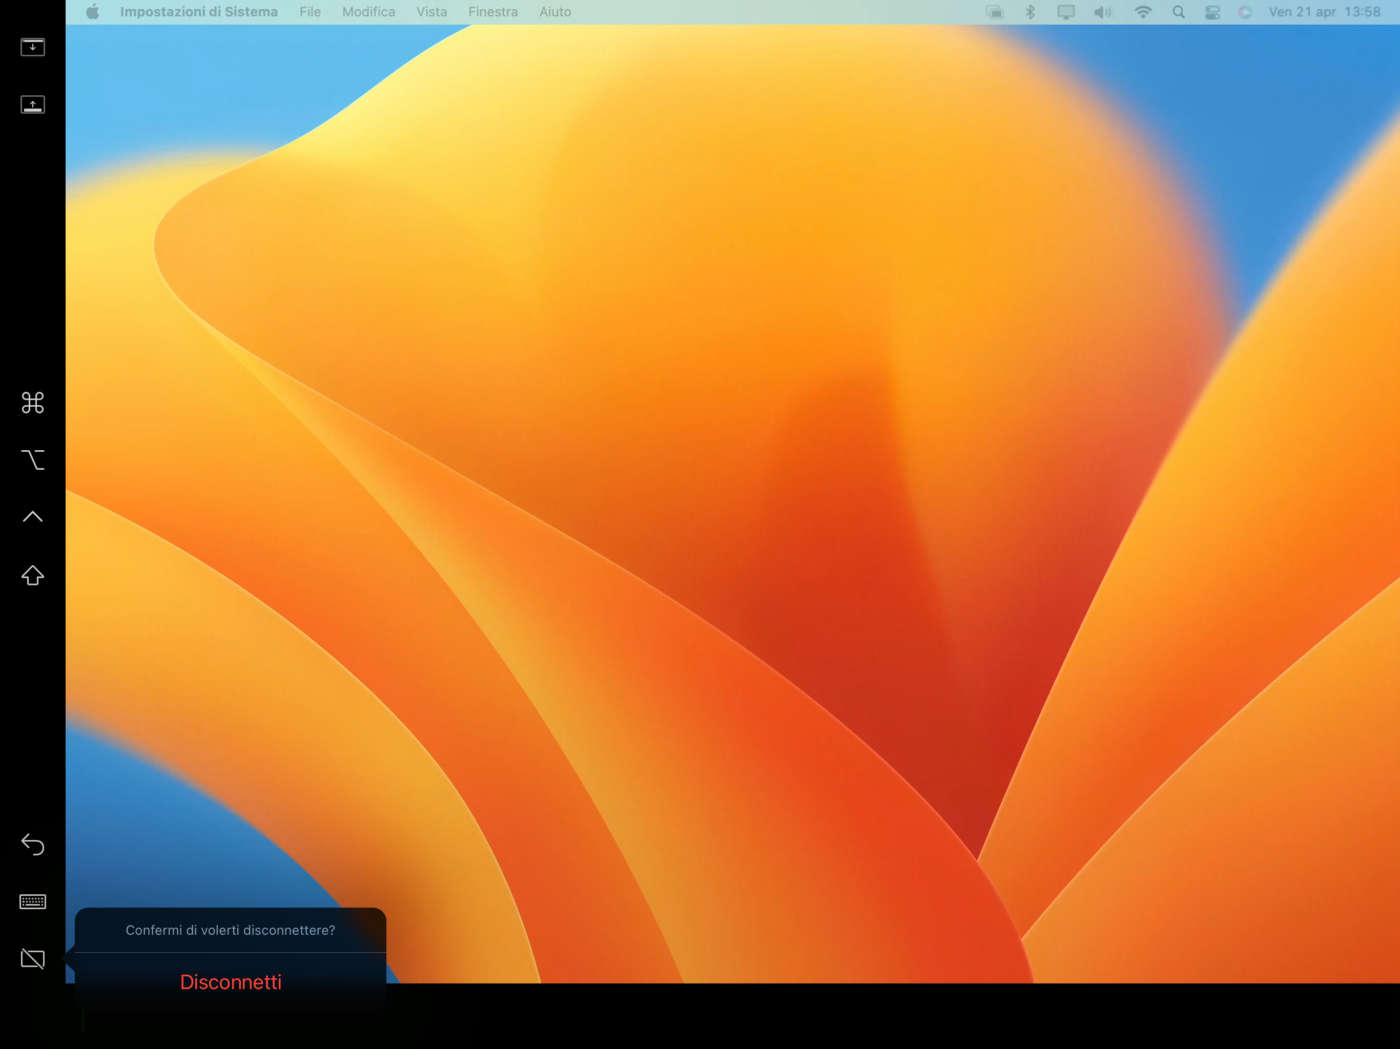Open the File menu
The width and height of the screenshot is (1400, 1049).
pyautogui.click(x=310, y=12)
